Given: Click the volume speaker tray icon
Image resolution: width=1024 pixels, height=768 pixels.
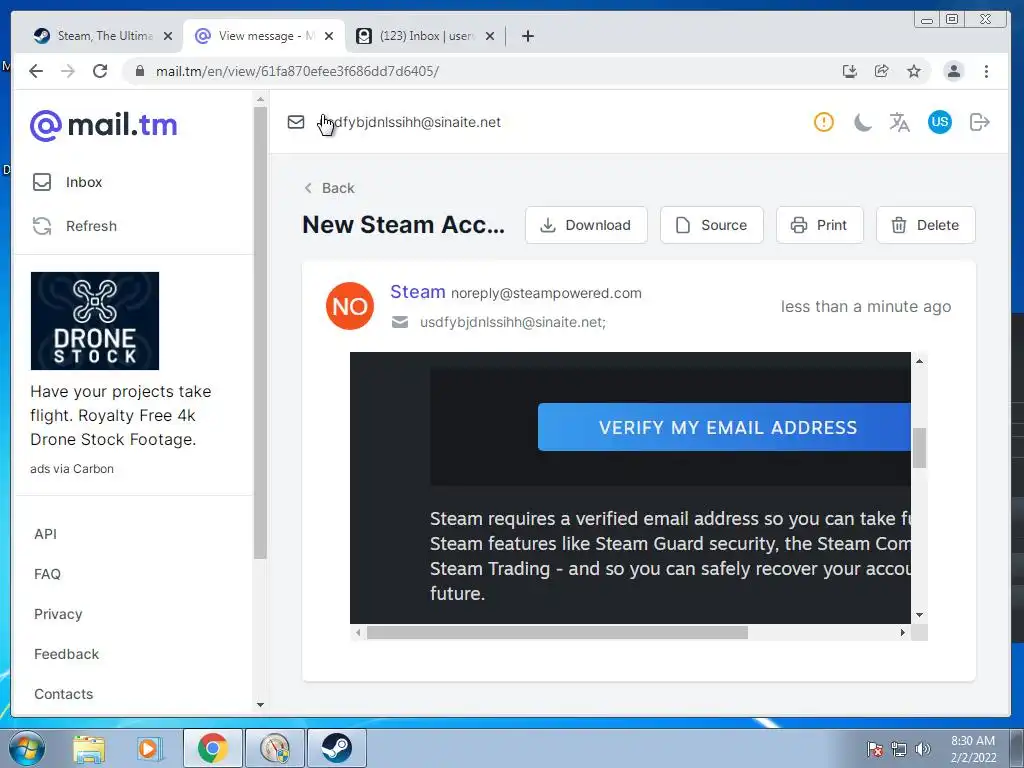Looking at the screenshot, I should pos(923,749).
